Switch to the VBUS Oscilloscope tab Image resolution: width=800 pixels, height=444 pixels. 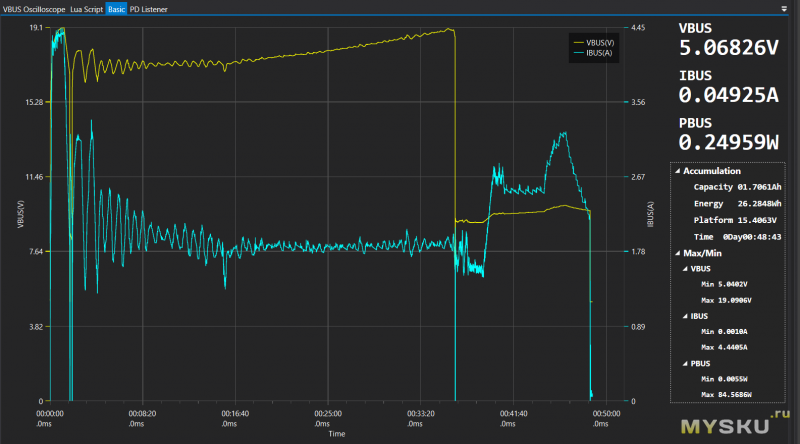point(34,8)
